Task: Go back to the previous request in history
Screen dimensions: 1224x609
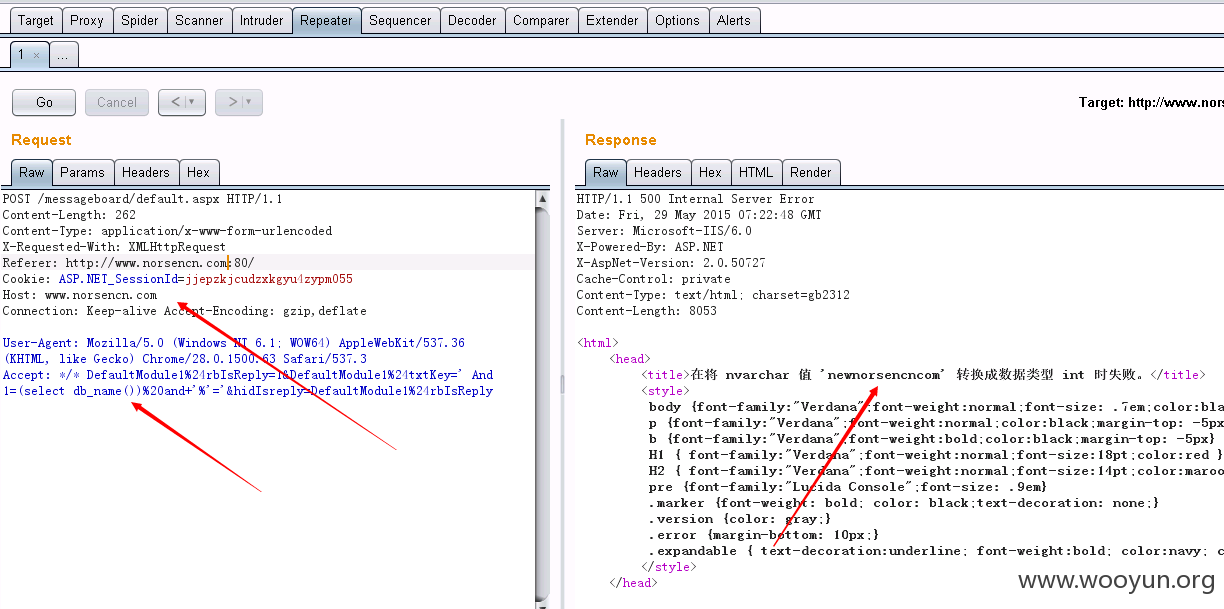Action: [x=175, y=102]
